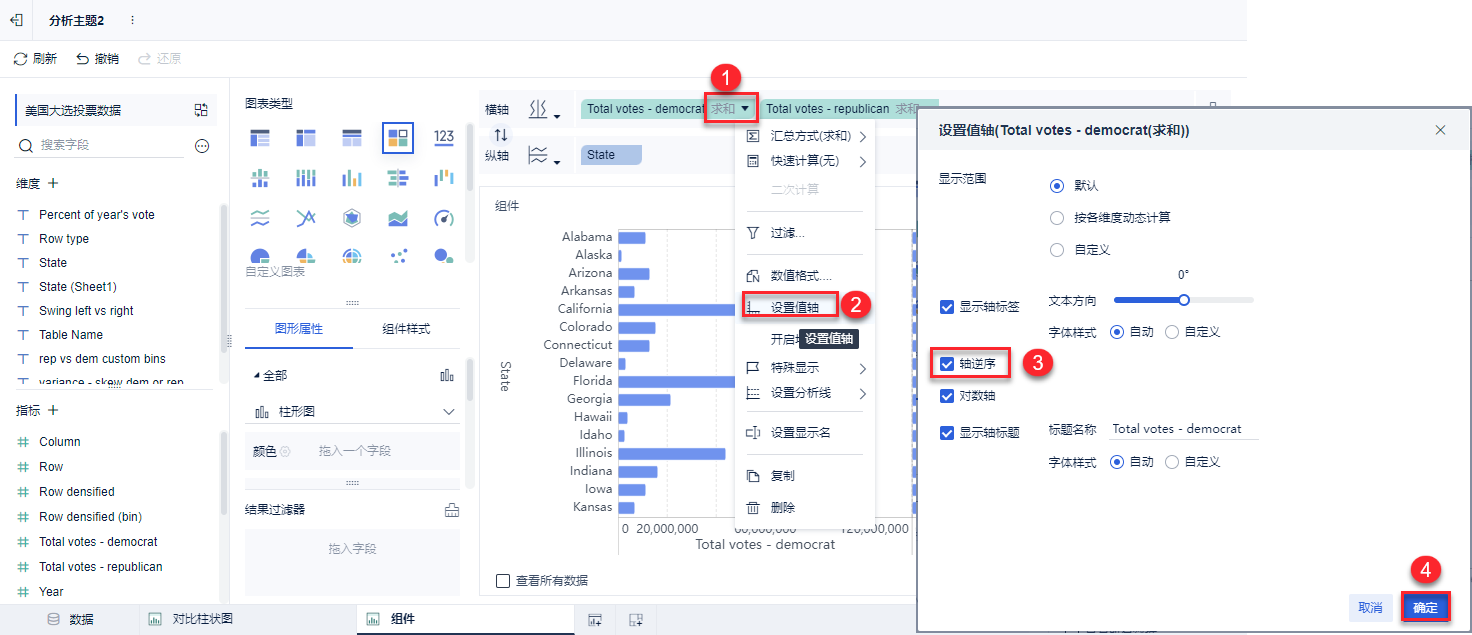
Task: Select the KPI 123 chart type icon
Action: pos(444,137)
